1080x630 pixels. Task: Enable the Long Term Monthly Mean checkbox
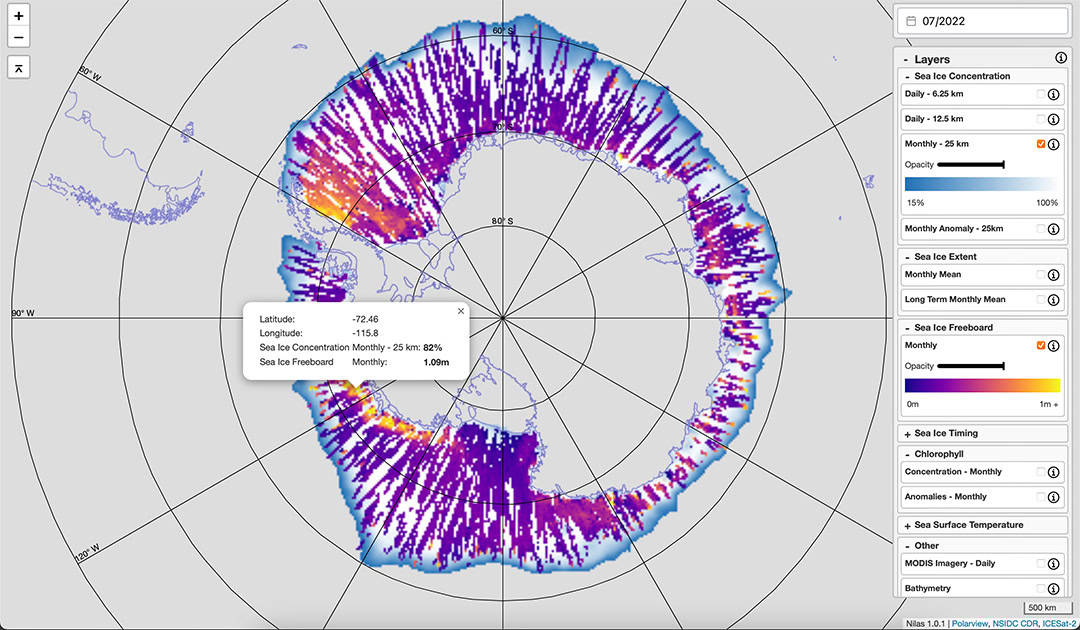[x=1040, y=299]
